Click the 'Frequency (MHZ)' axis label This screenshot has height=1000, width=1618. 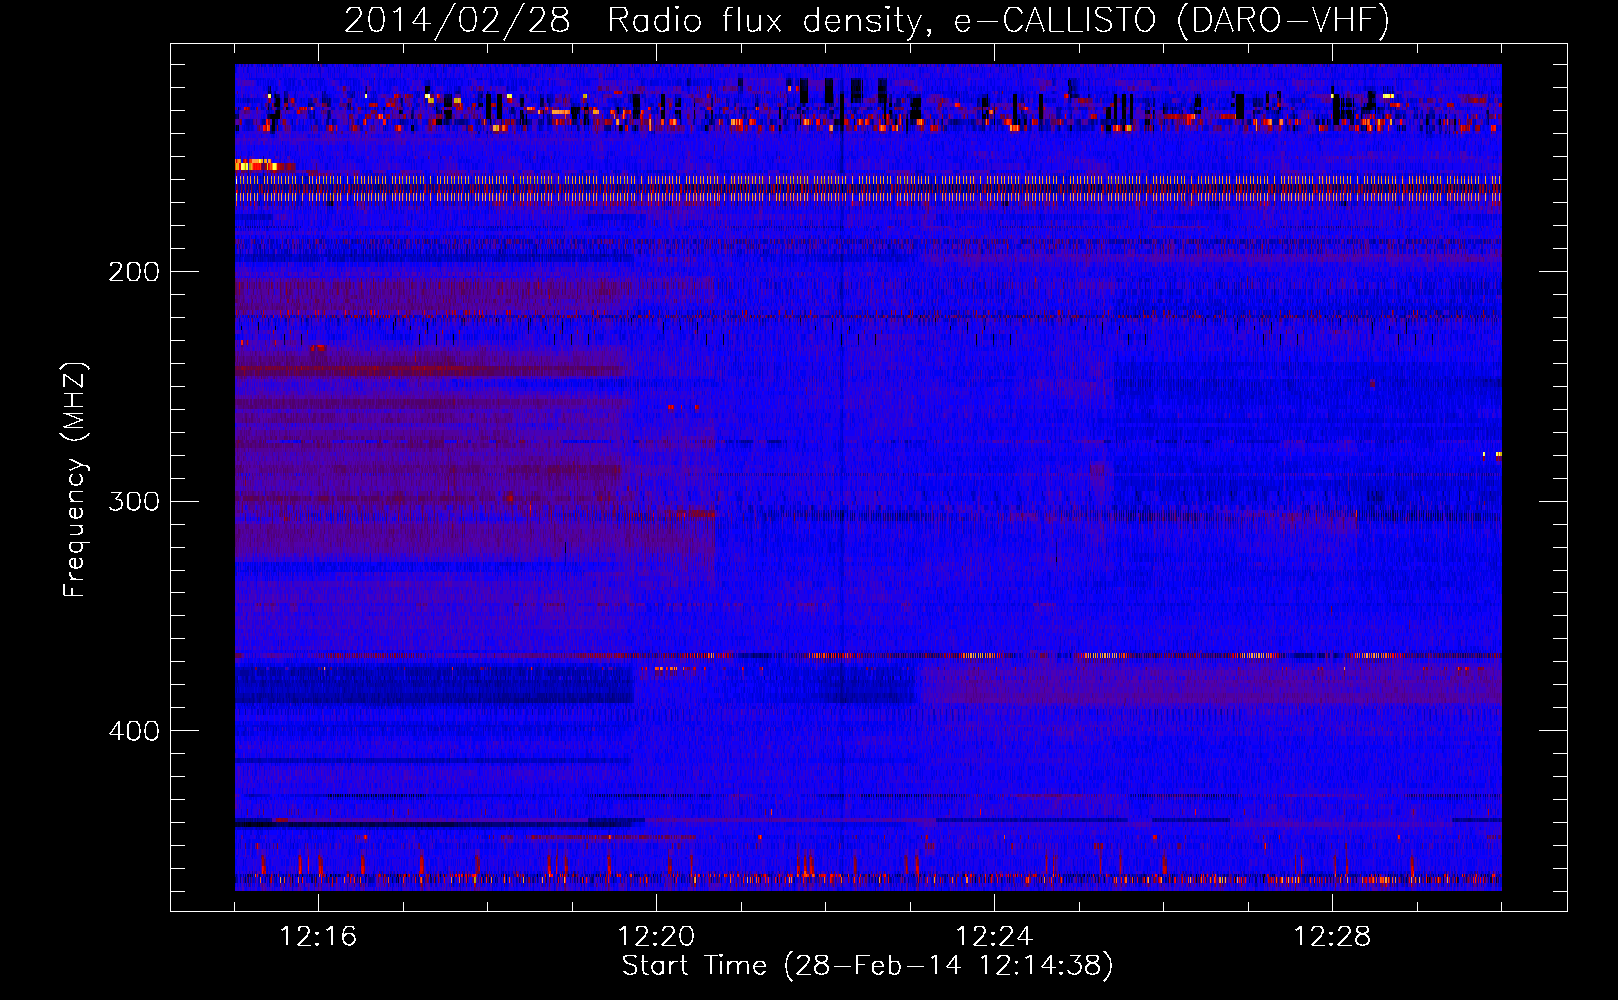coord(74,480)
